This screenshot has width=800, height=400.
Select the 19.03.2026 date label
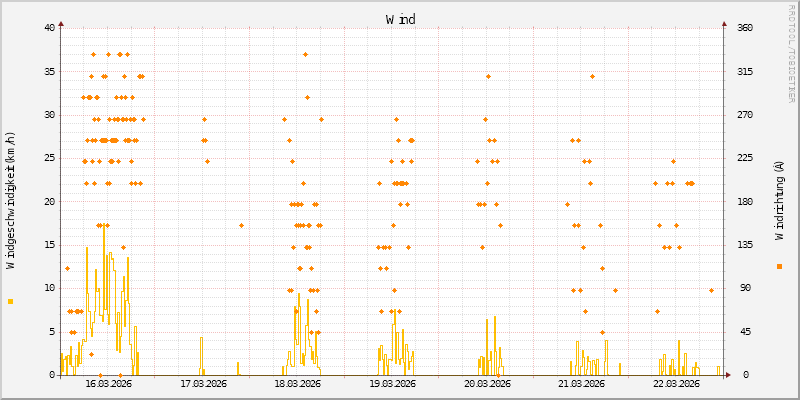pos(392,383)
